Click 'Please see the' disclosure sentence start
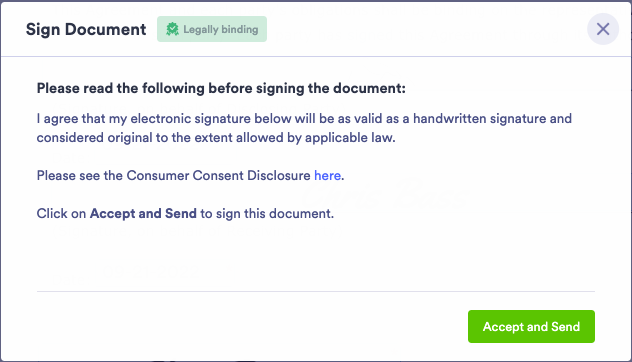The height and width of the screenshot is (362, 632). click(x=79, y=175)
